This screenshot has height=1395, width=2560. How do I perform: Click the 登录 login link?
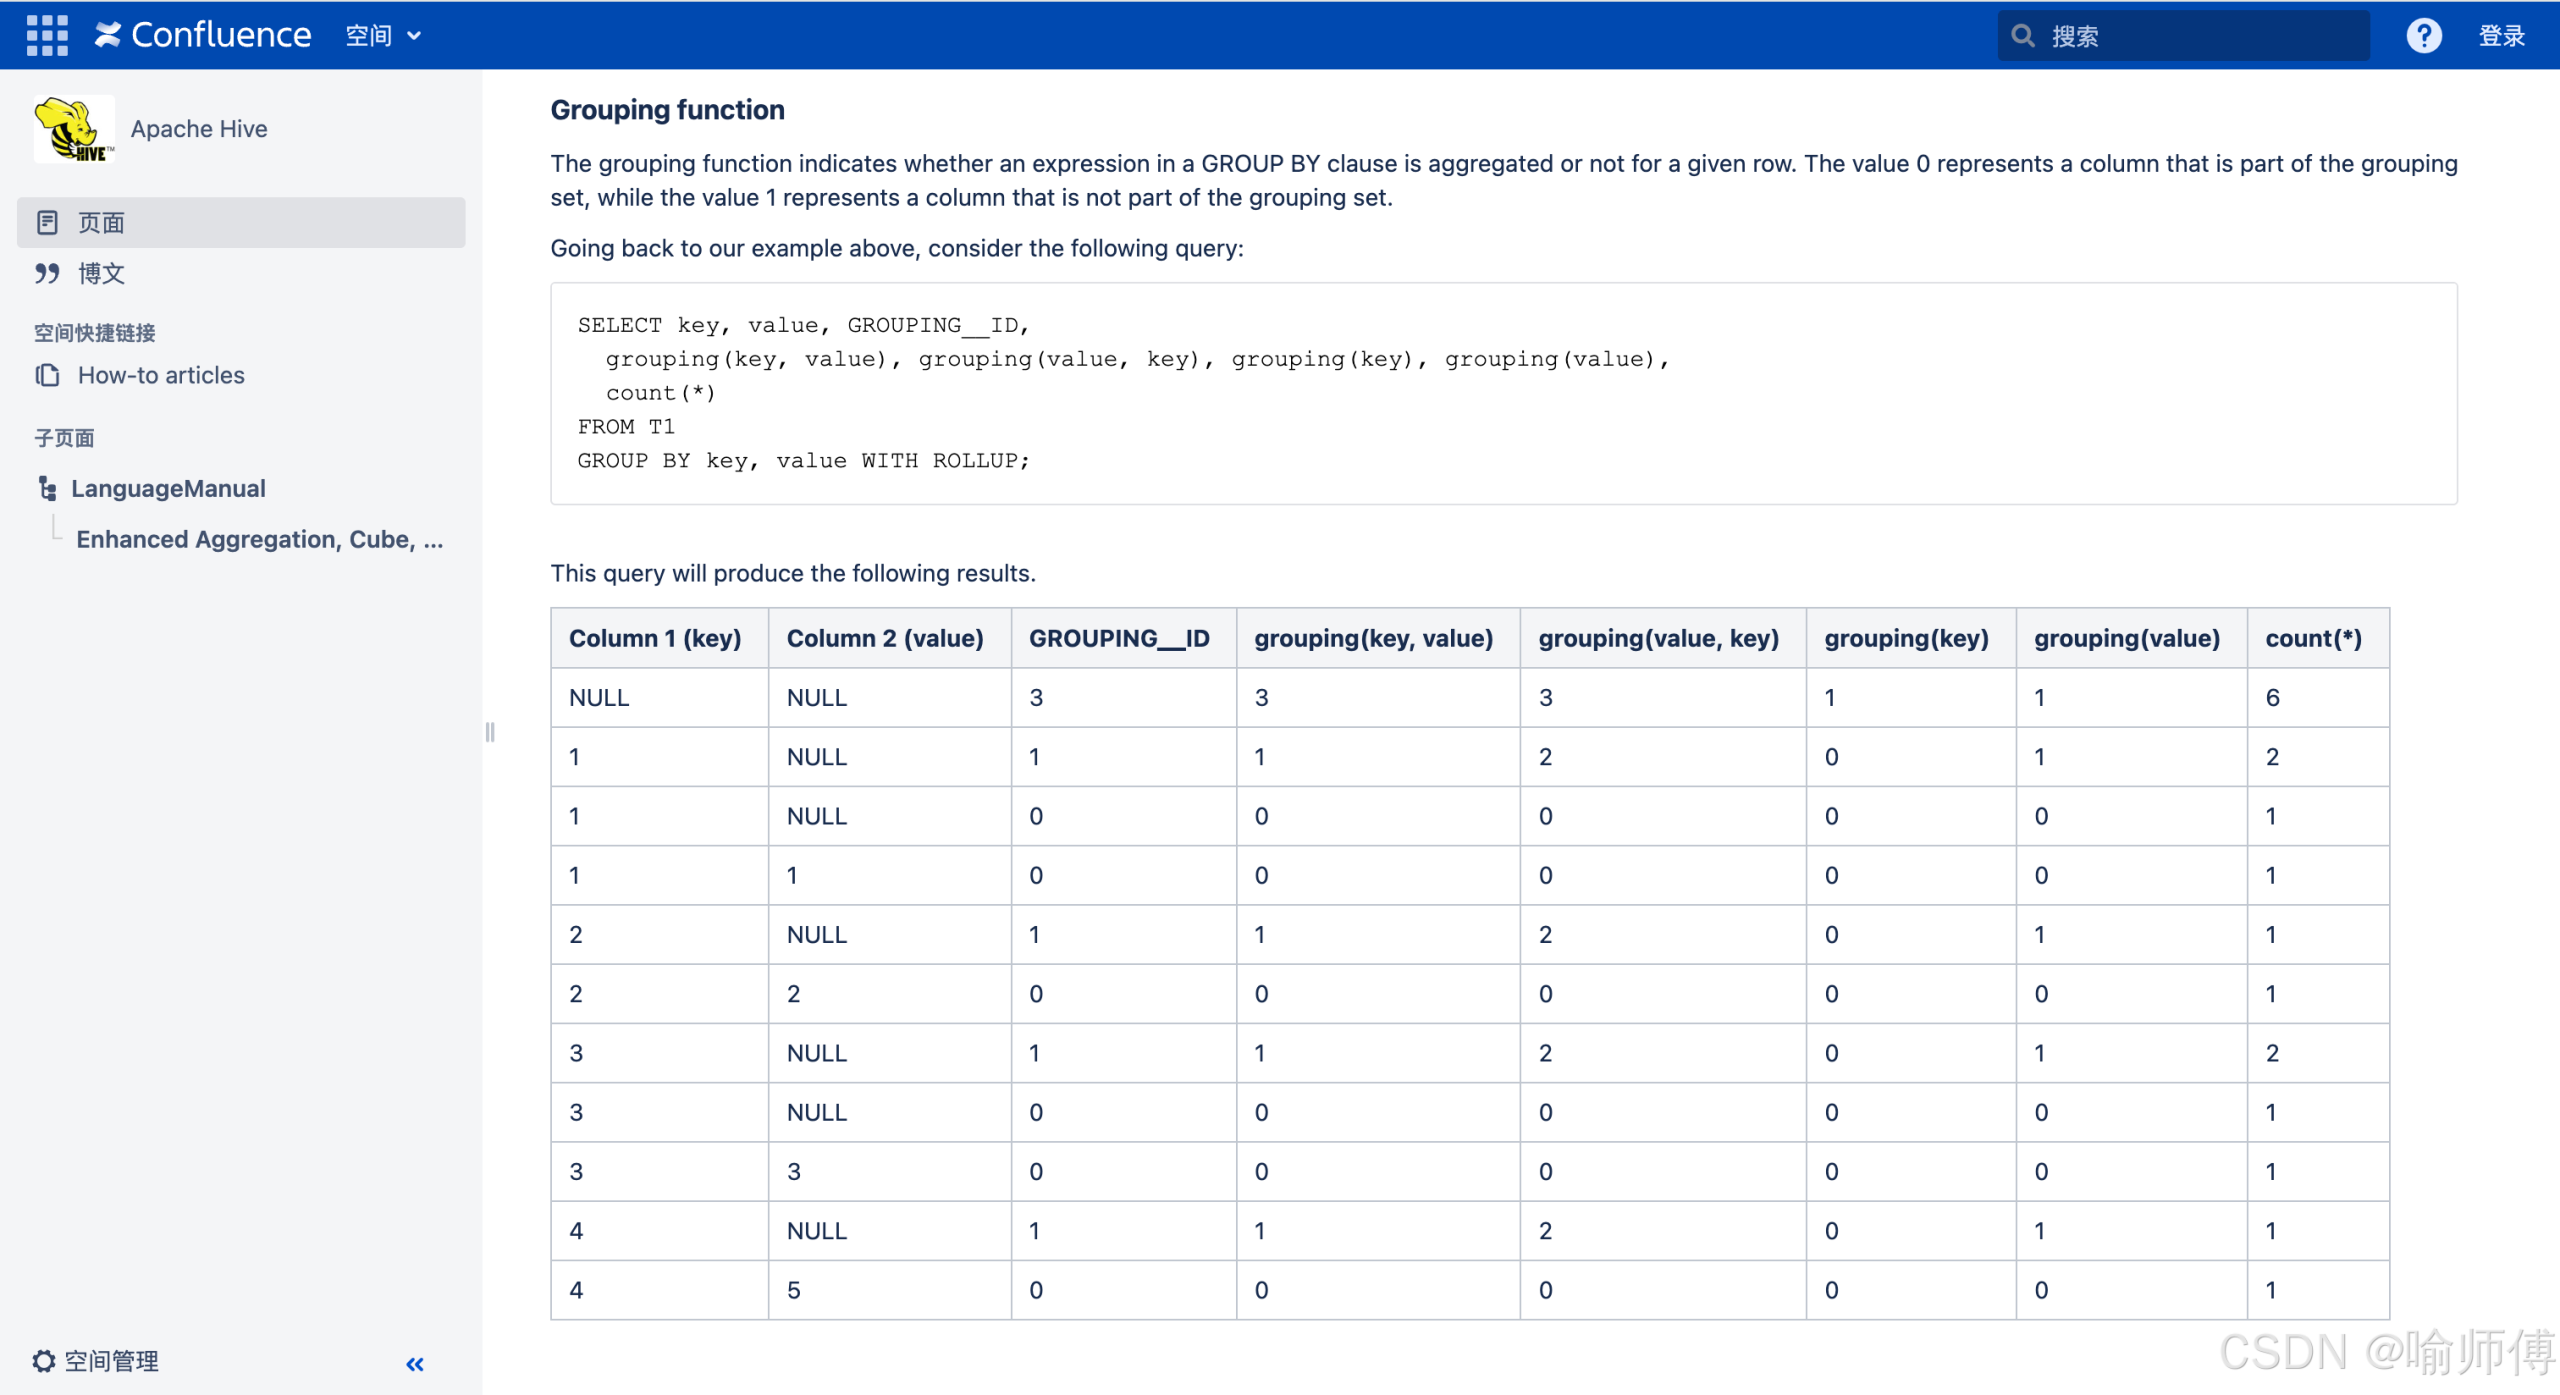tap(2501, 36)
